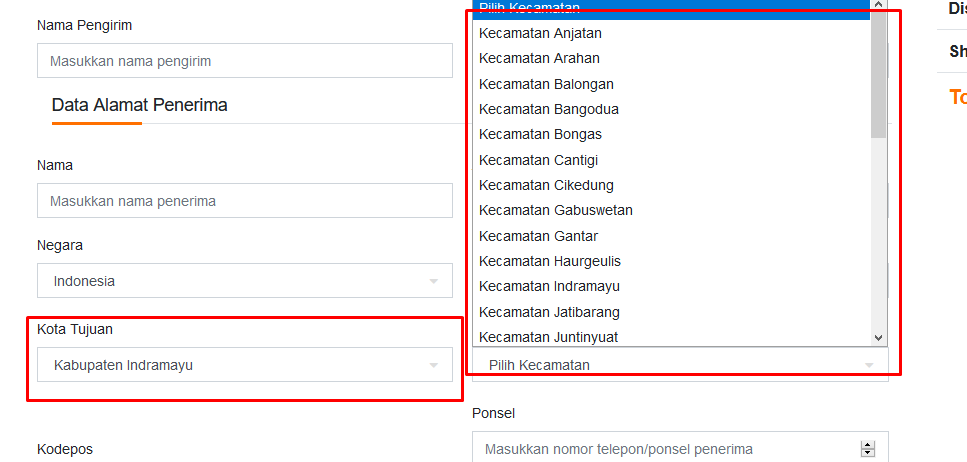Pick Kecamatan Gabuswetan from list
This screenshot has height=462, width=967.
click(x=555, y=210)
